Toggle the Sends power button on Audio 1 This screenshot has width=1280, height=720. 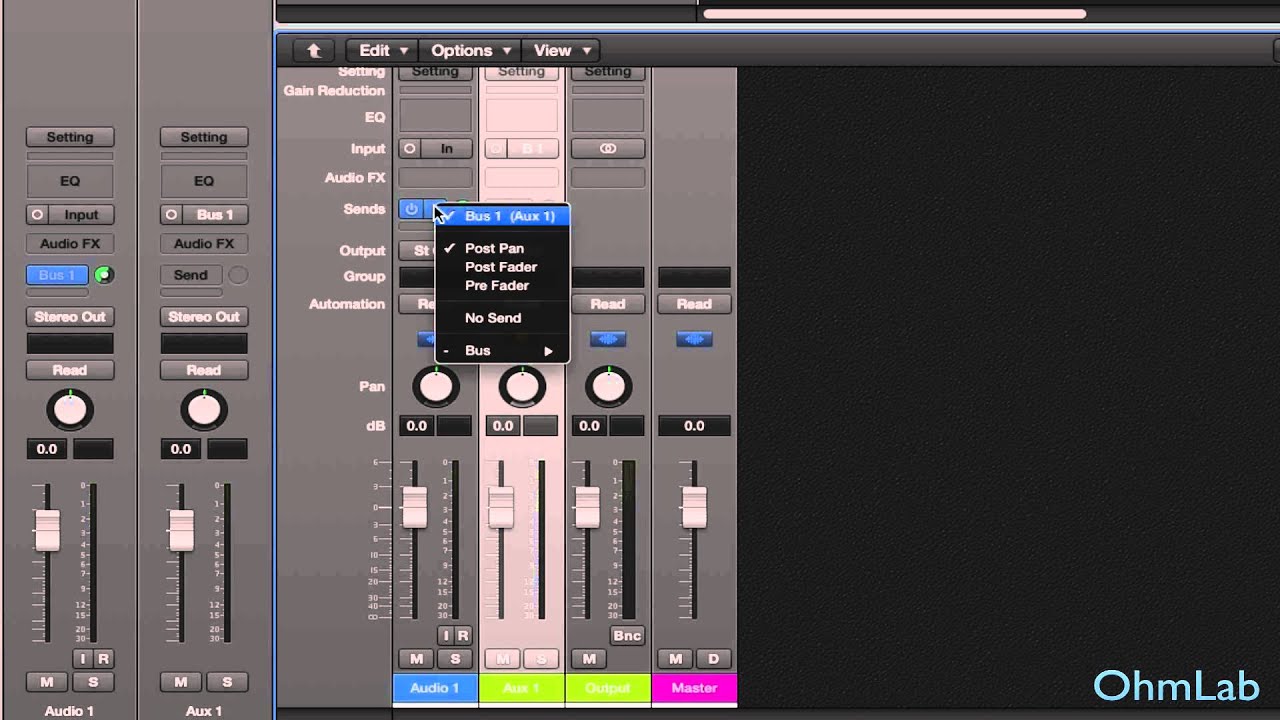tap(411, 209)
